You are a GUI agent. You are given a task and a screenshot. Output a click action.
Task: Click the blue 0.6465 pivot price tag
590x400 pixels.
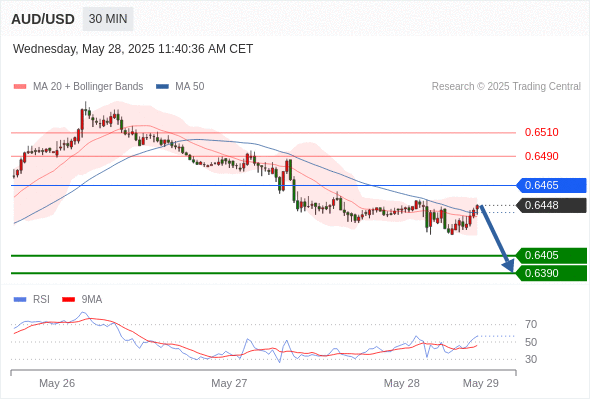tap(551, 186)
